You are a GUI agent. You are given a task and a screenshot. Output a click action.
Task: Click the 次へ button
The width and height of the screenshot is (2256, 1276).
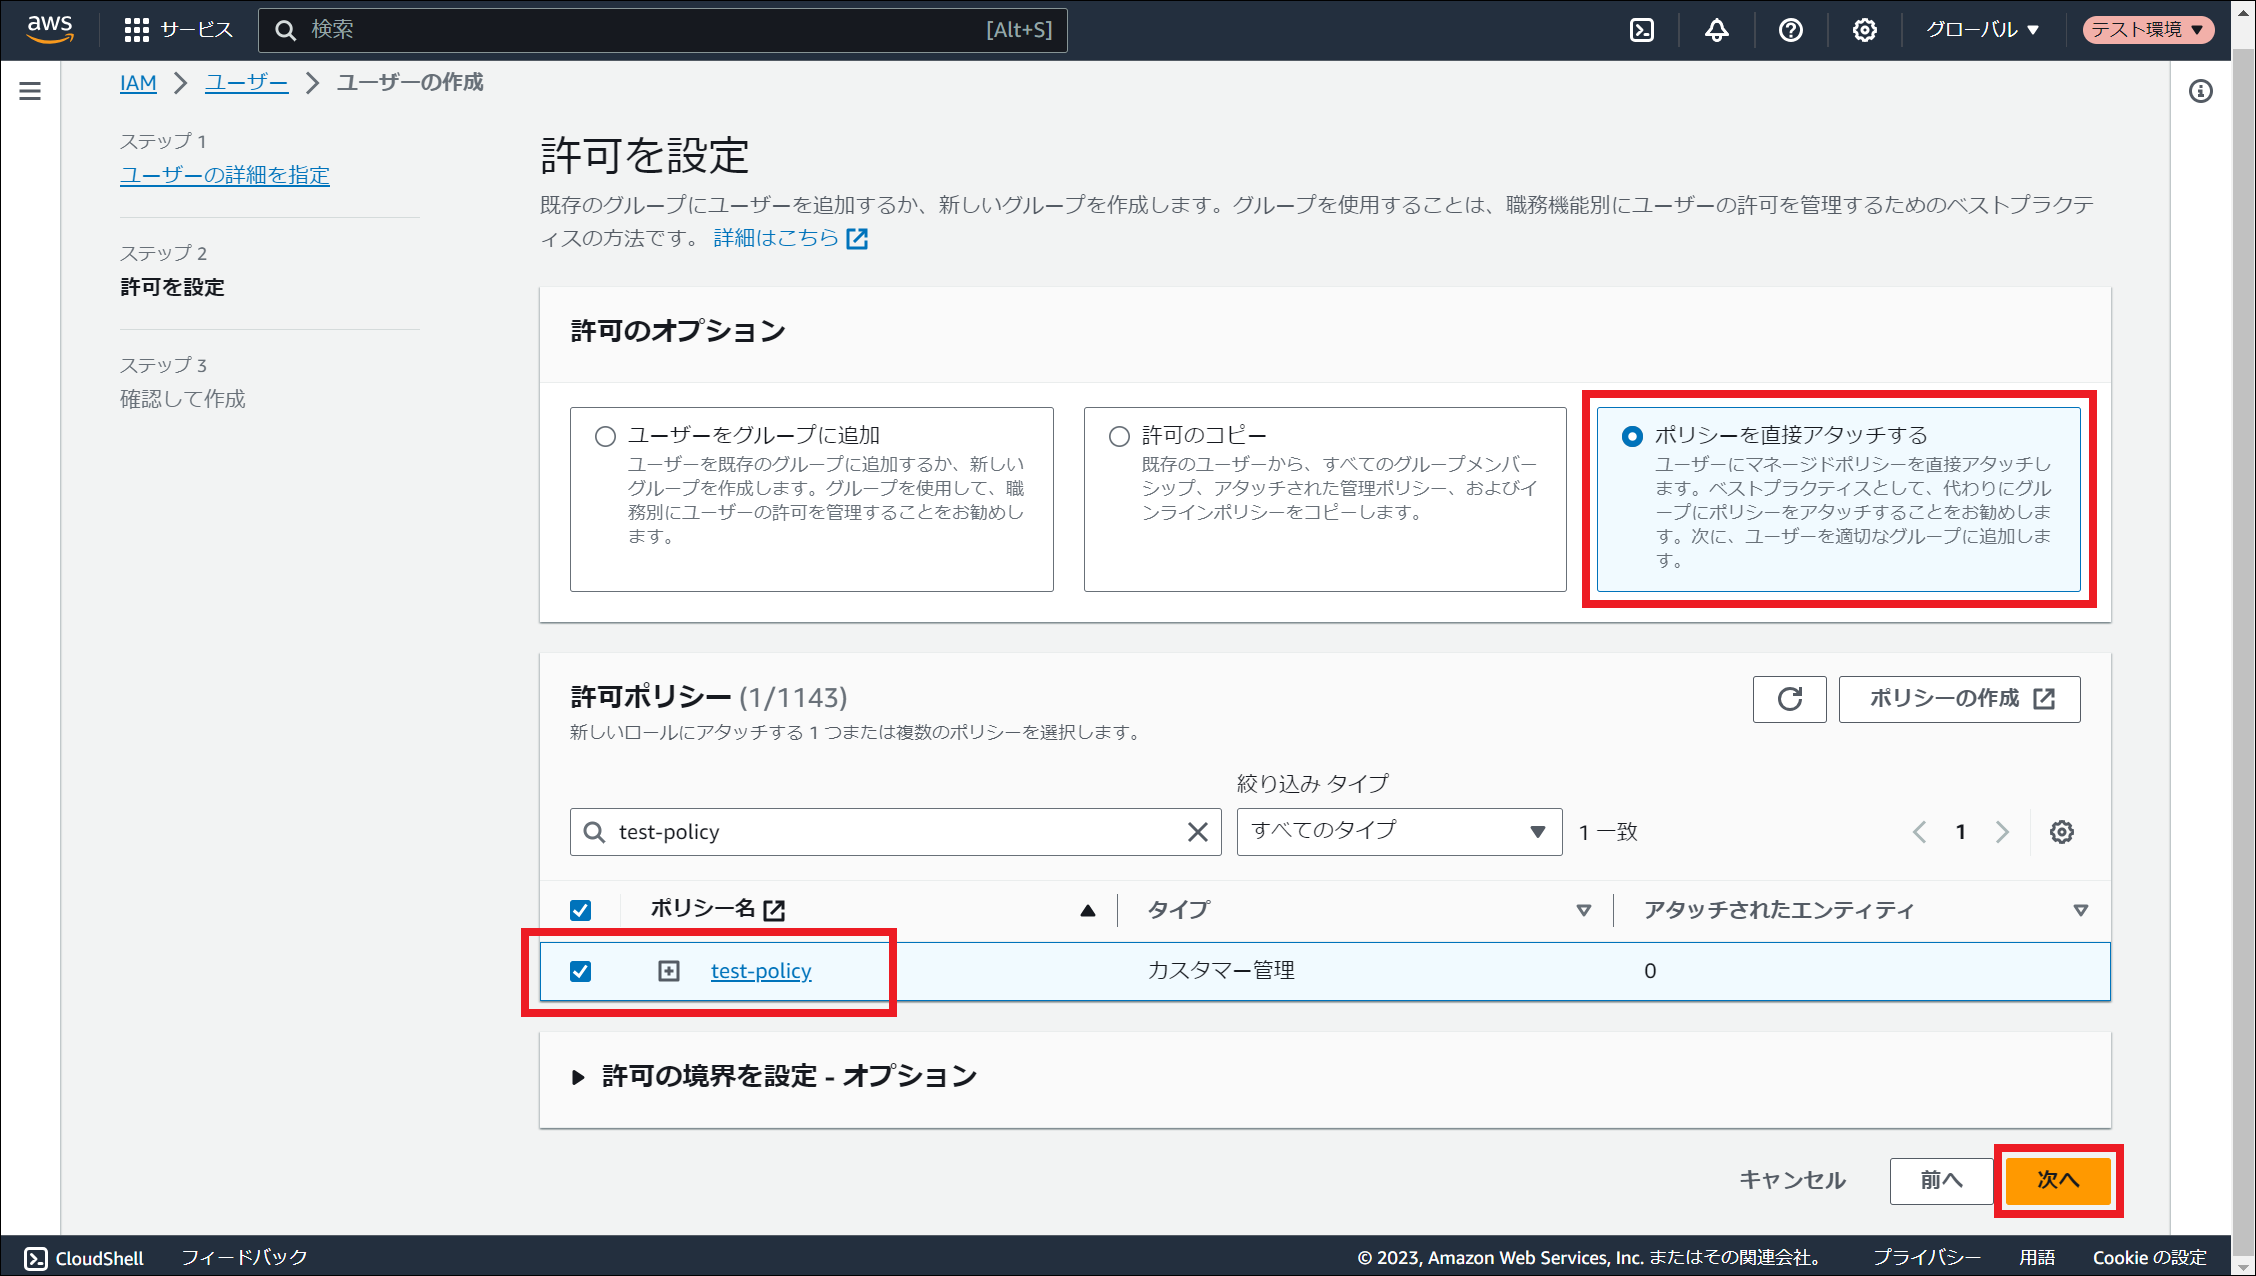(2057, 1180)
